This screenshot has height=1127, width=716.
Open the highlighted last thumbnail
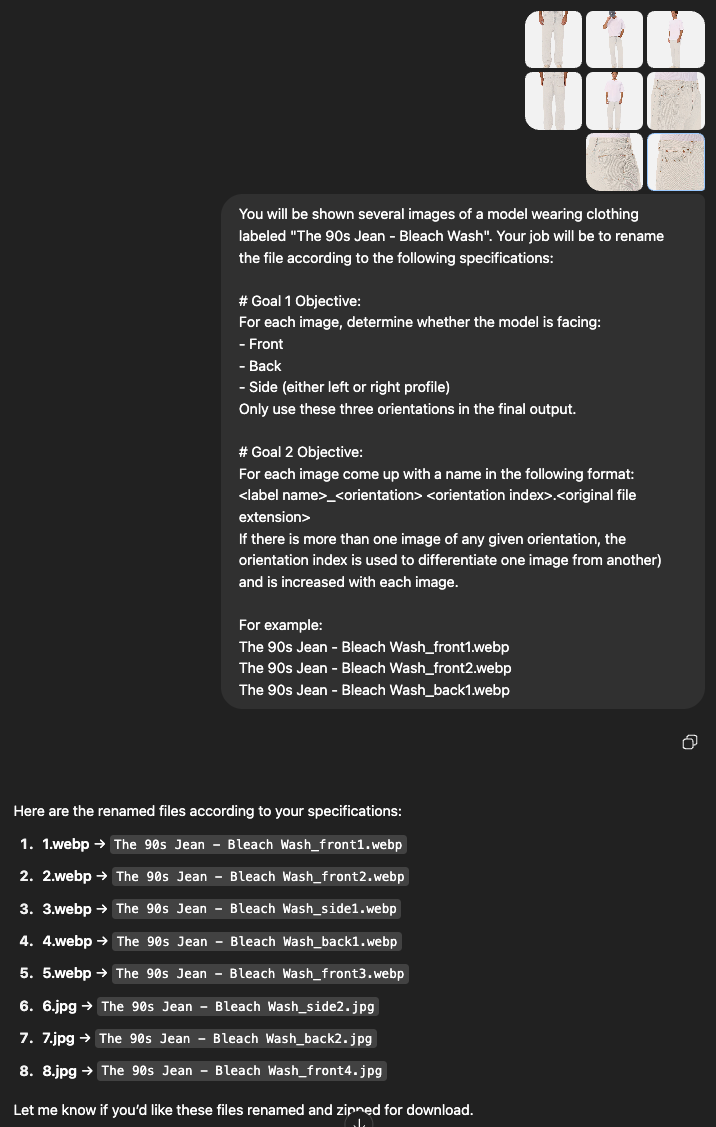[676, 162]
